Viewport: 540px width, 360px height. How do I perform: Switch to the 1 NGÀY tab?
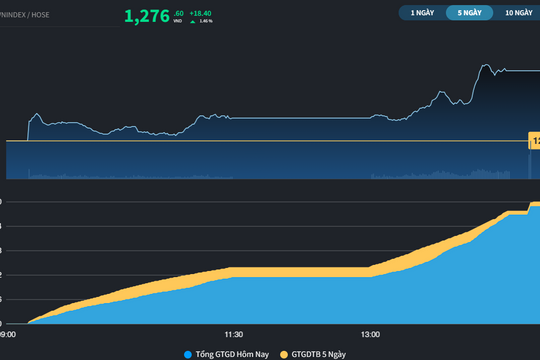(422, 13)
